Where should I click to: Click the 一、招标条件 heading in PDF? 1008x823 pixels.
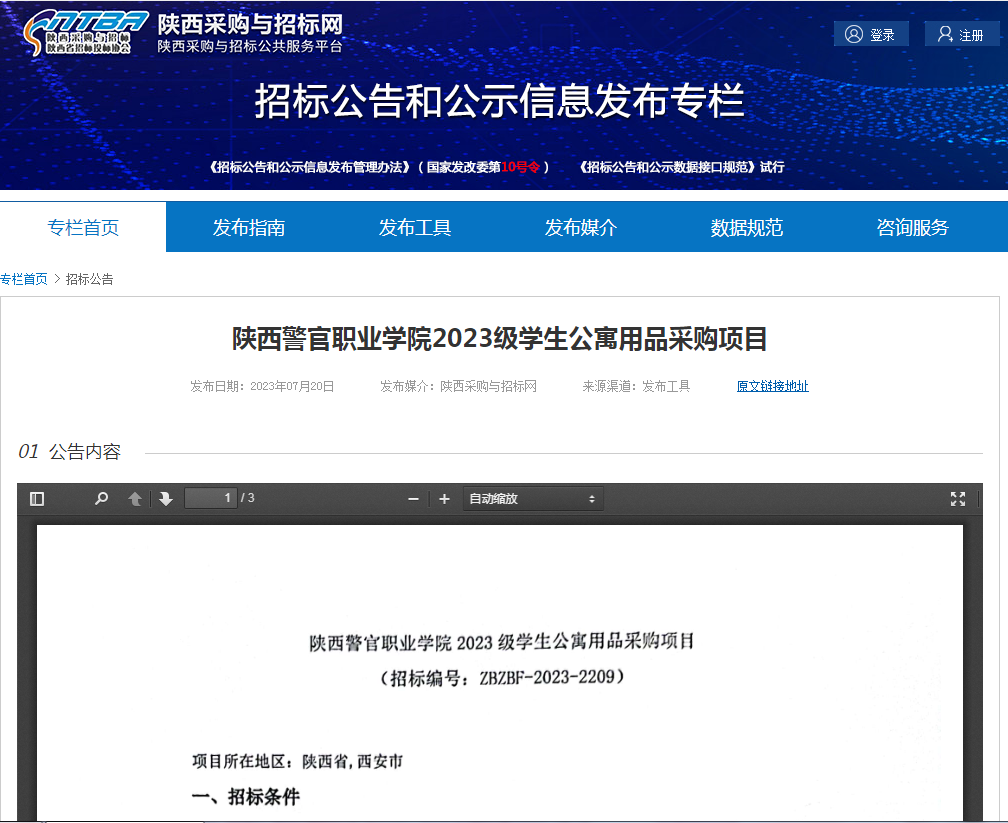click(x=246, y=797)
